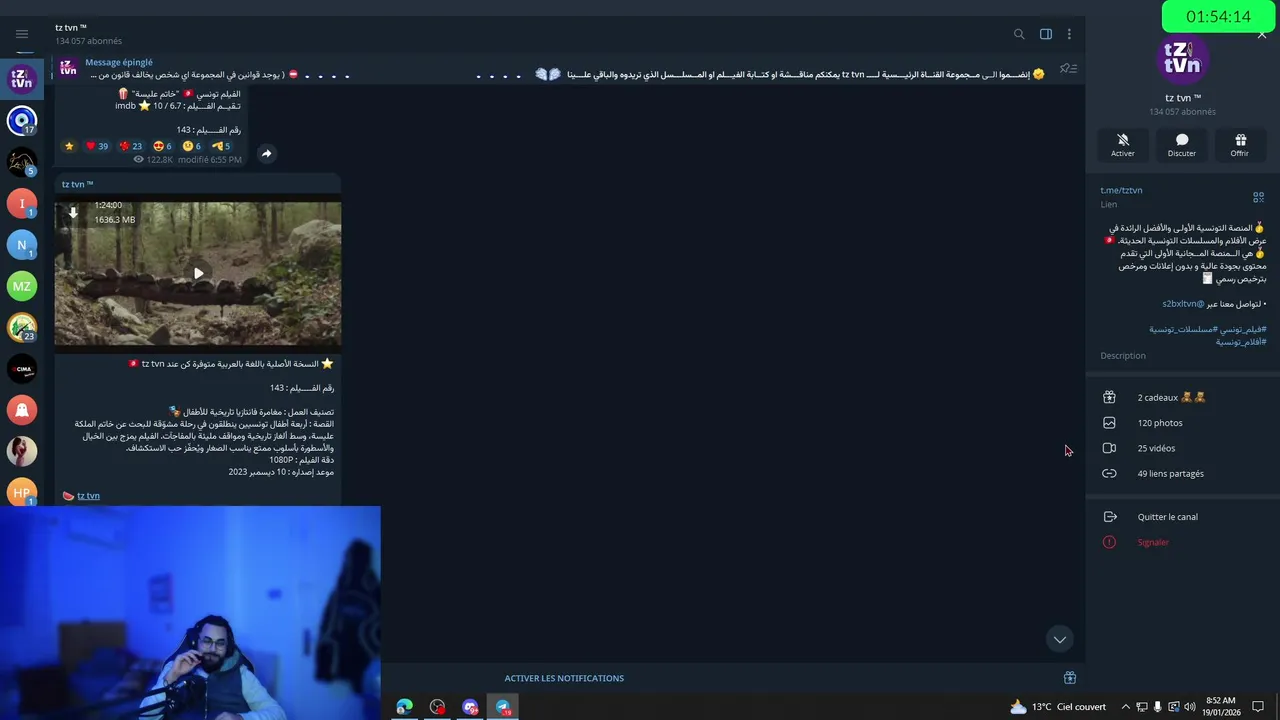The image size is (1280, 720).
Task: Open 120 photos shared media
Action: point(1183,423)
